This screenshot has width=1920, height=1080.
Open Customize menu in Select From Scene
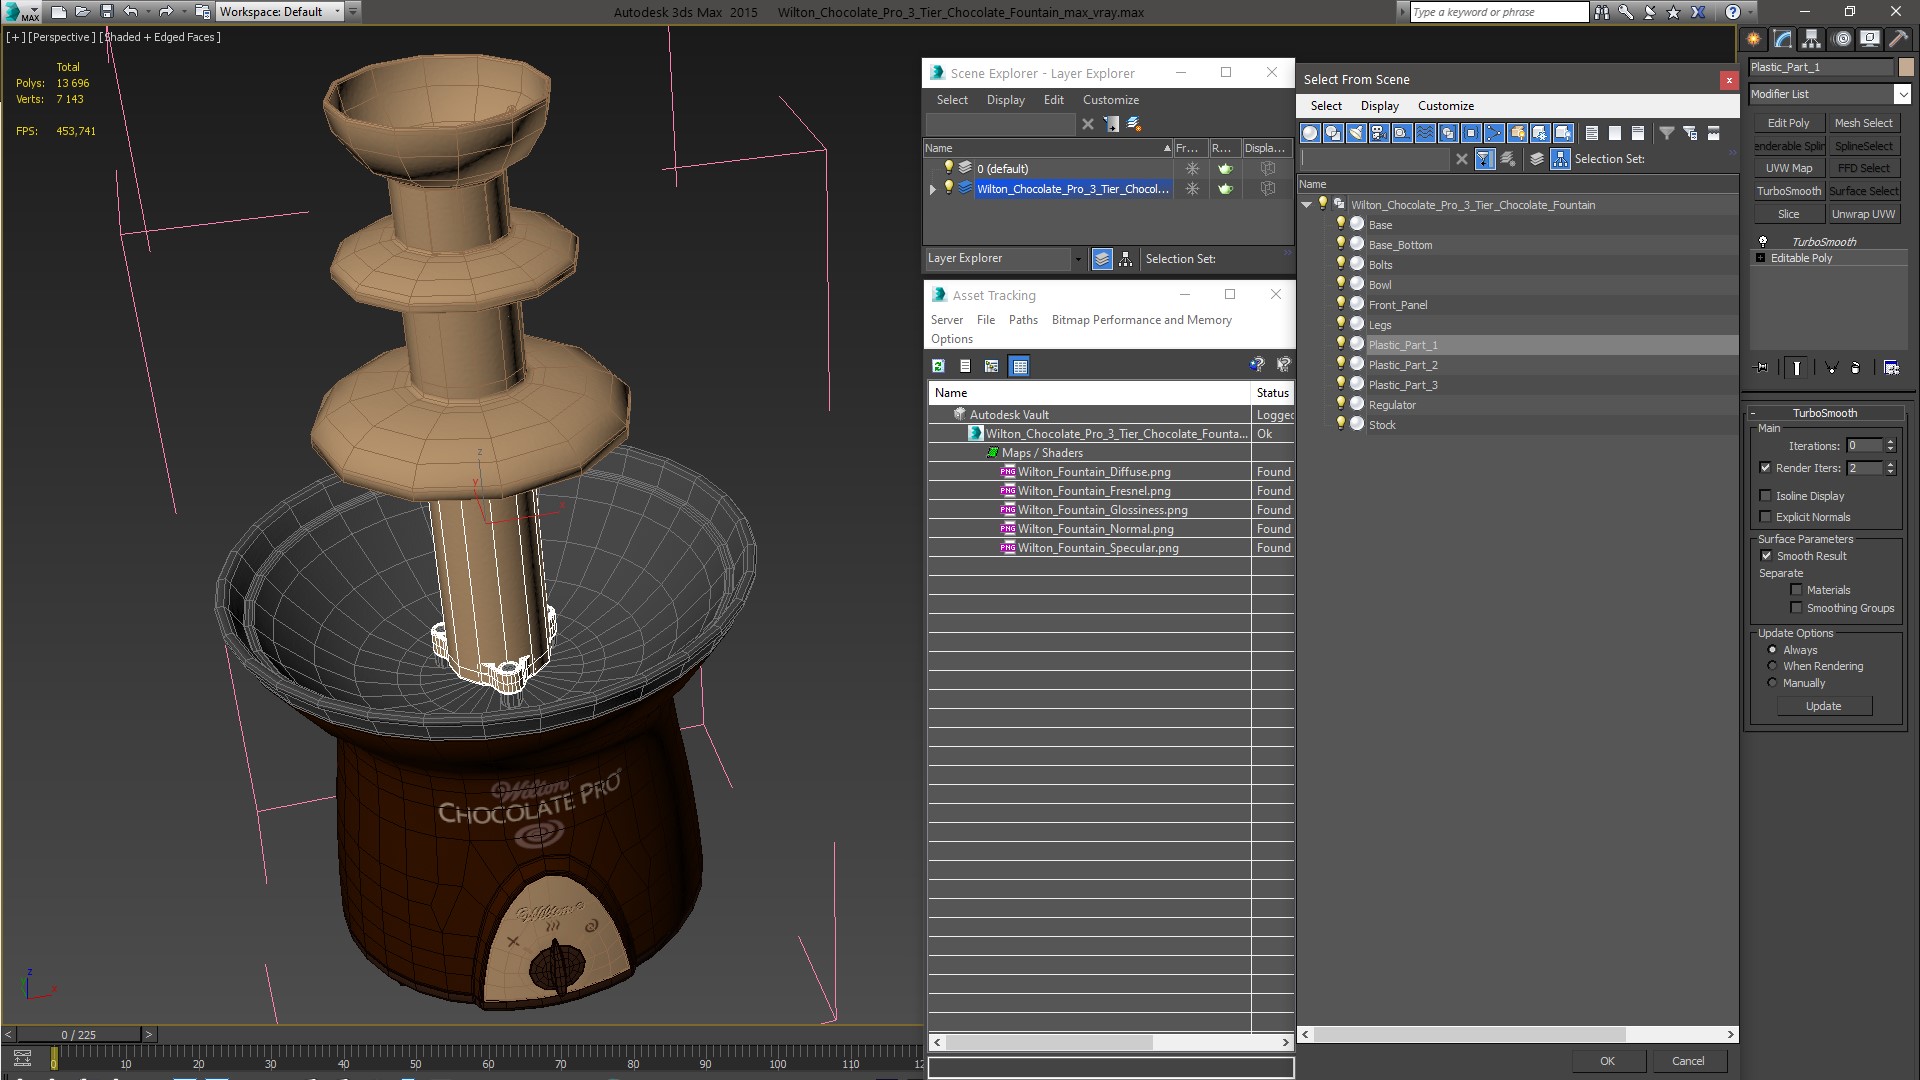point(1446,106)
